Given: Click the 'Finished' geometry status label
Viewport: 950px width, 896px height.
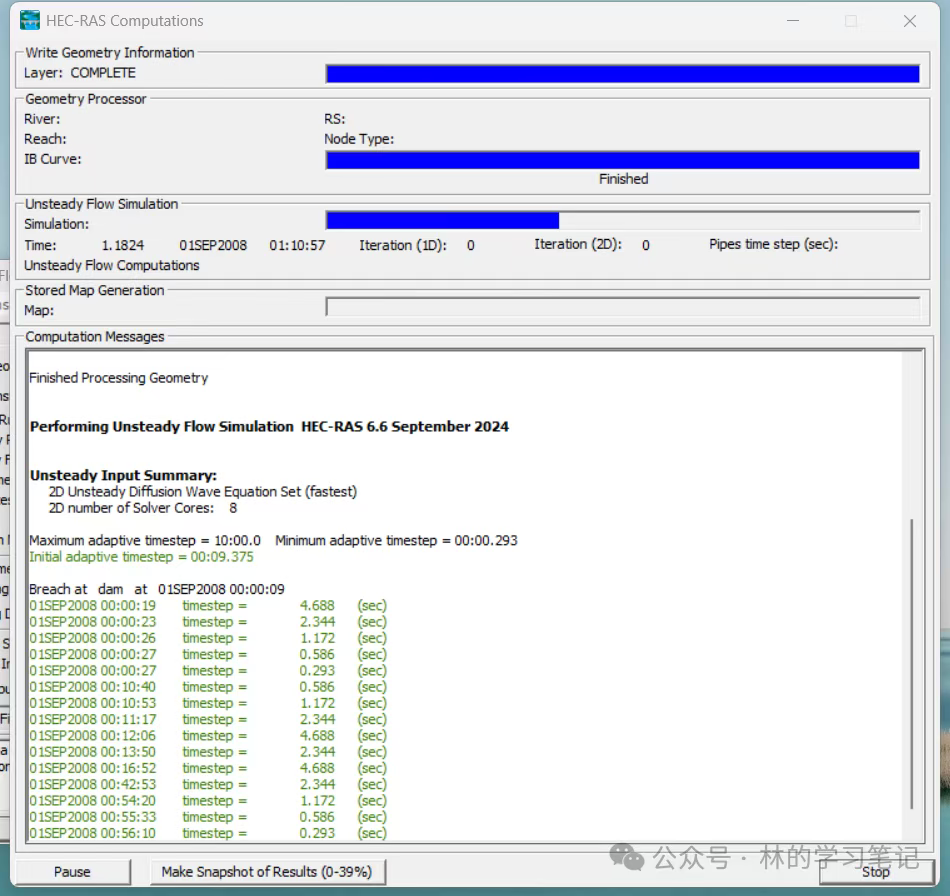Looking at the screenshot, I should pos(623,179).
